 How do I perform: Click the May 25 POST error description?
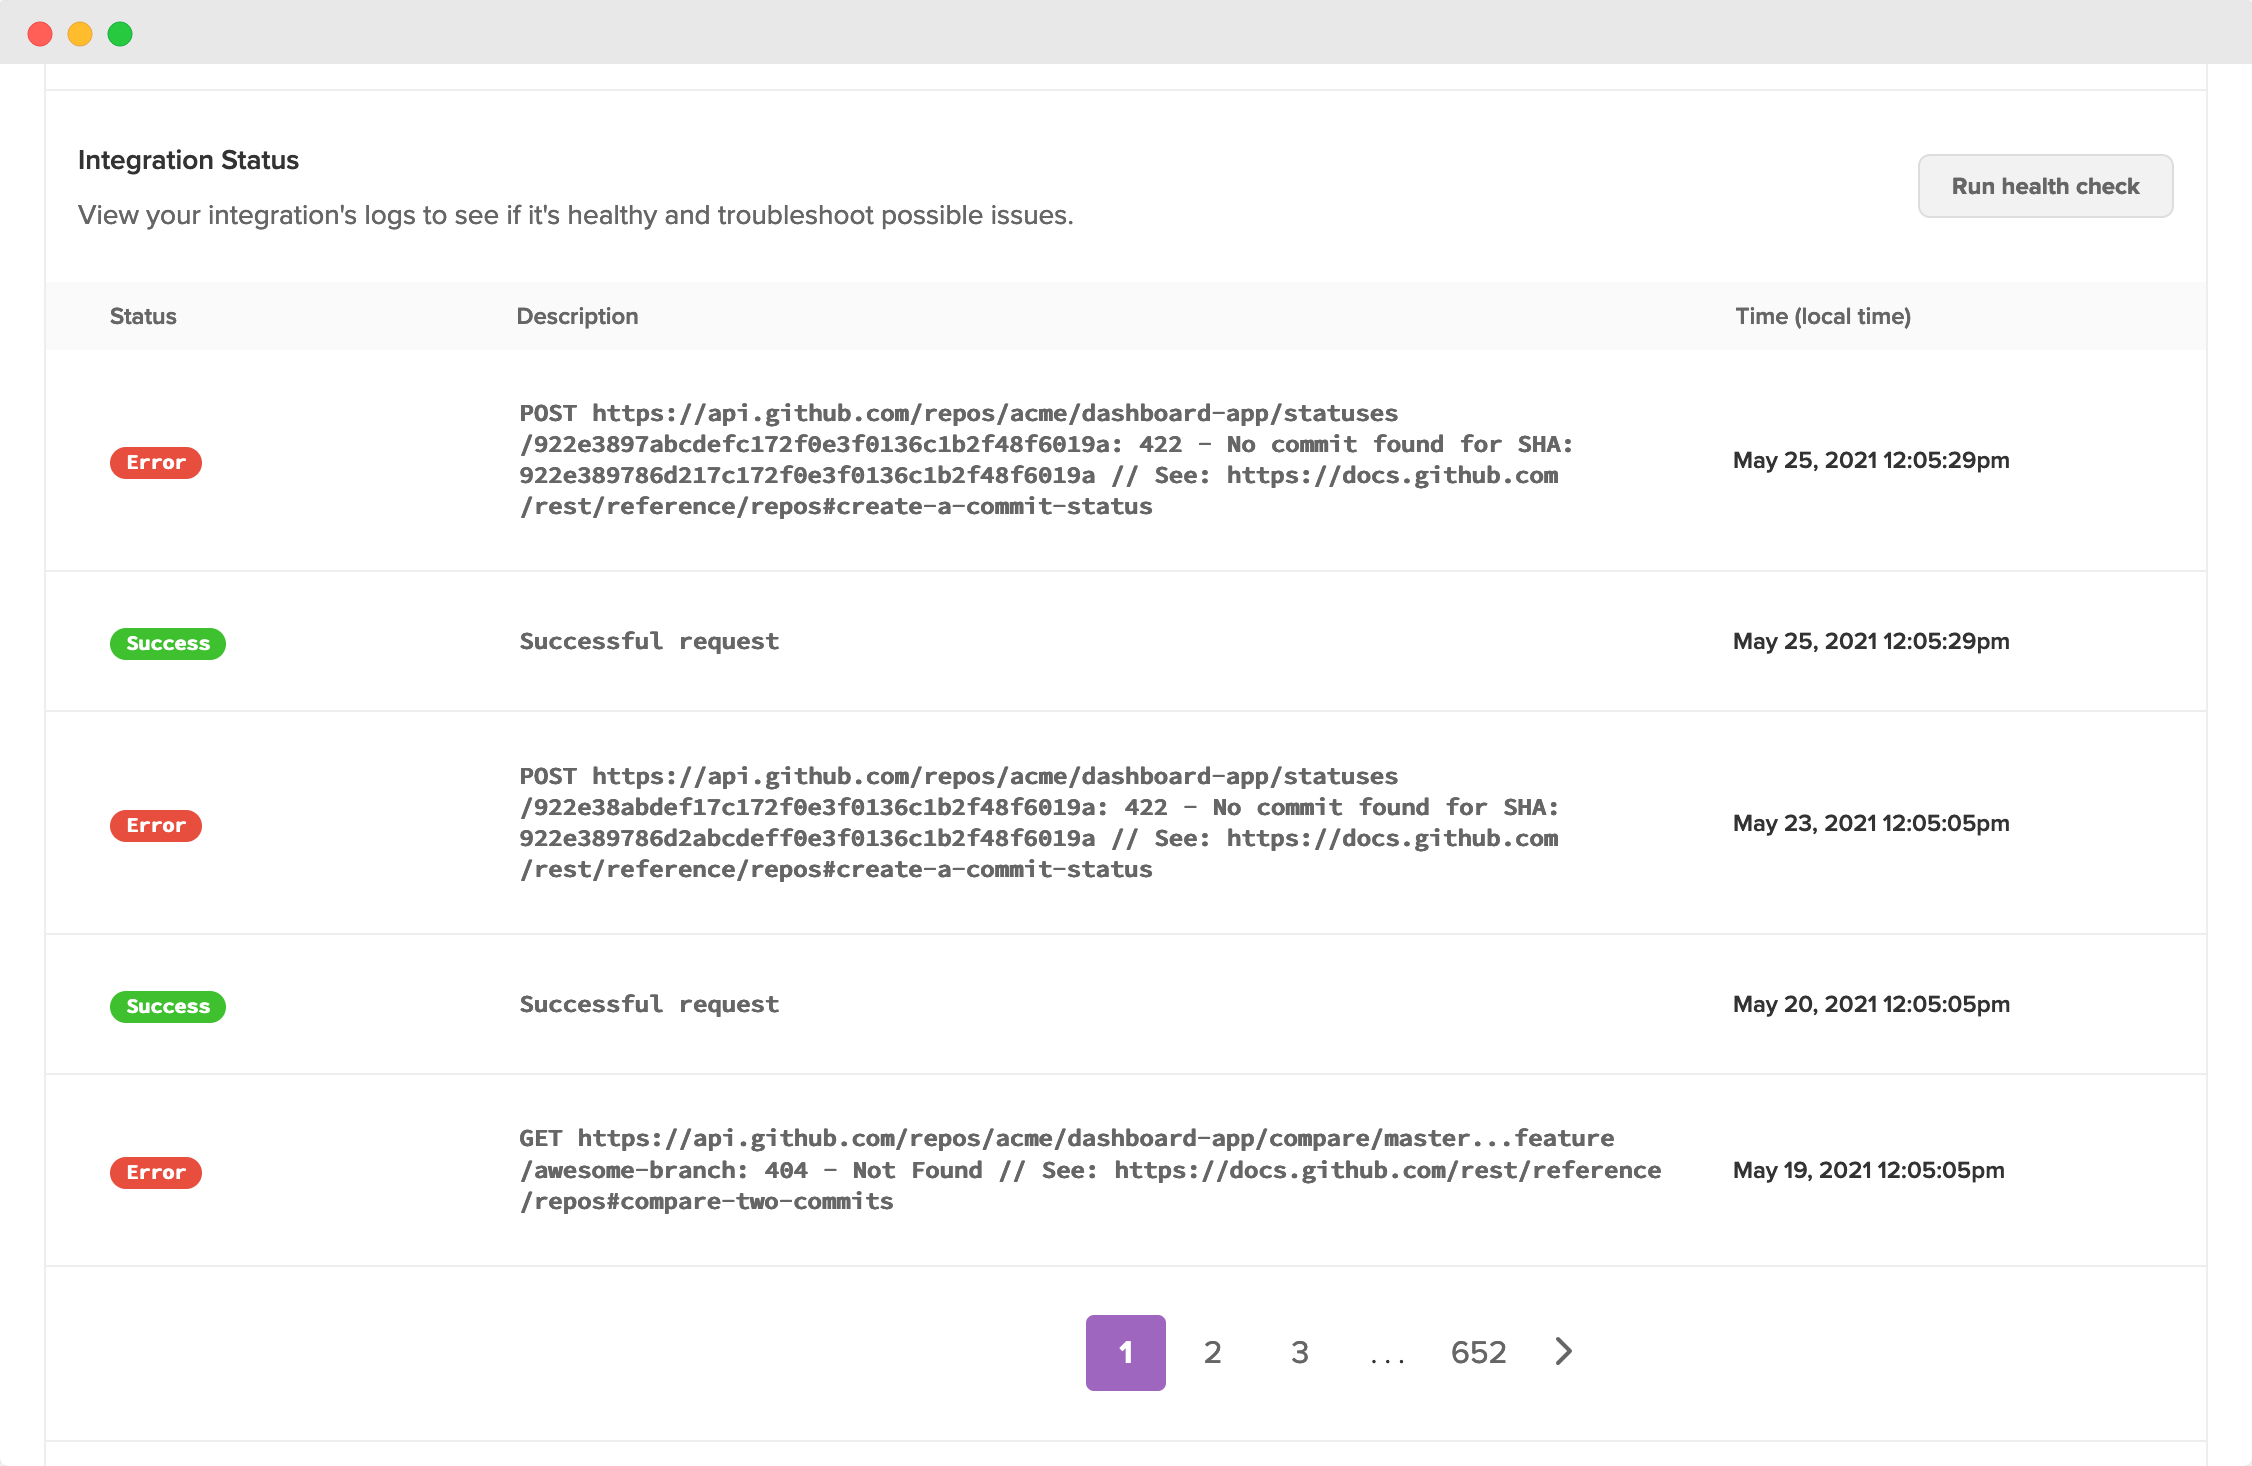pos(1045,459)
